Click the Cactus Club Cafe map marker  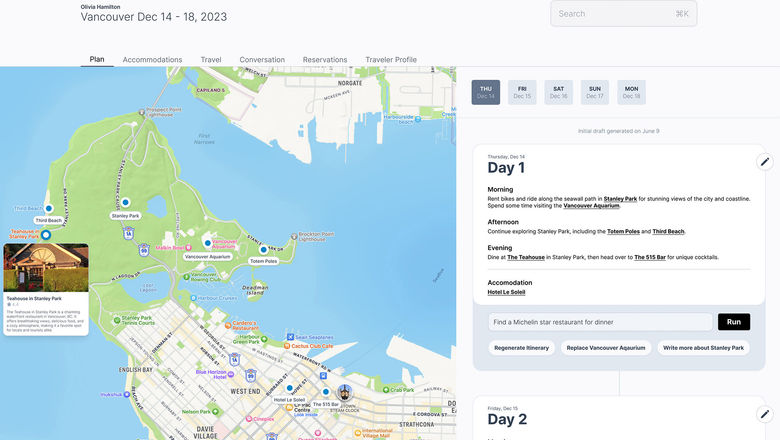287,346
